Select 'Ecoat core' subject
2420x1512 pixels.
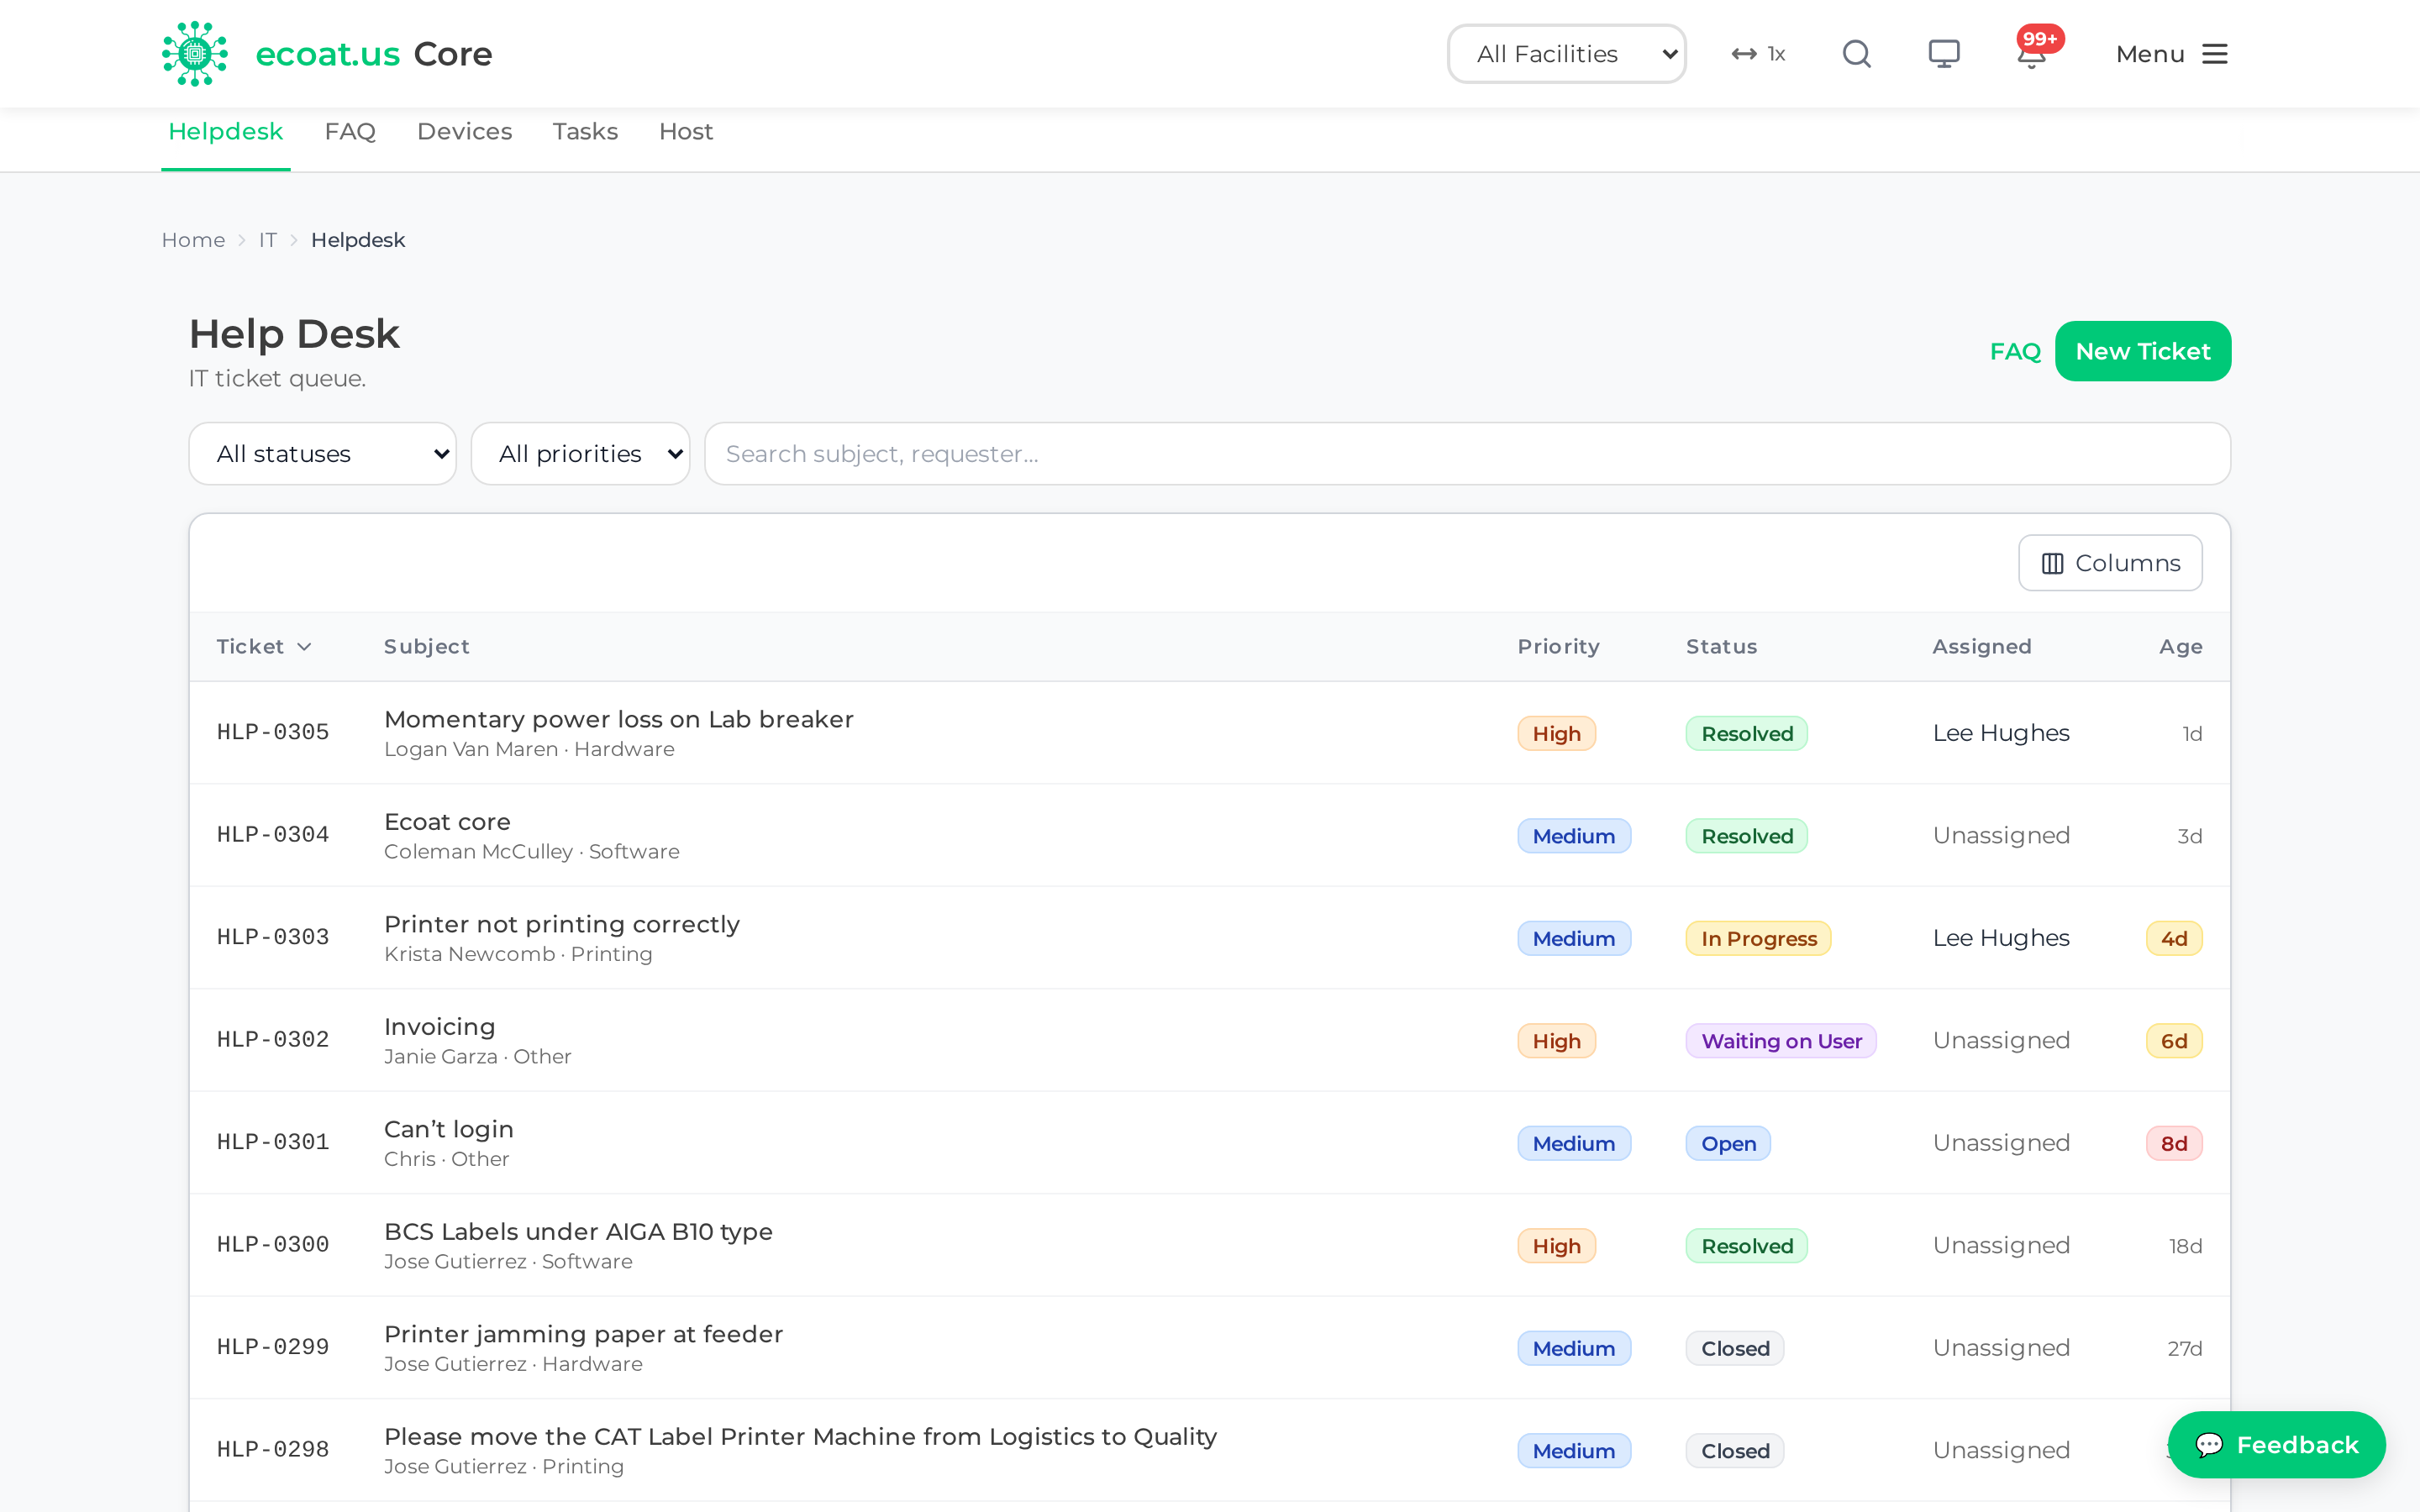pyautogui.click(x=447, y=822)
